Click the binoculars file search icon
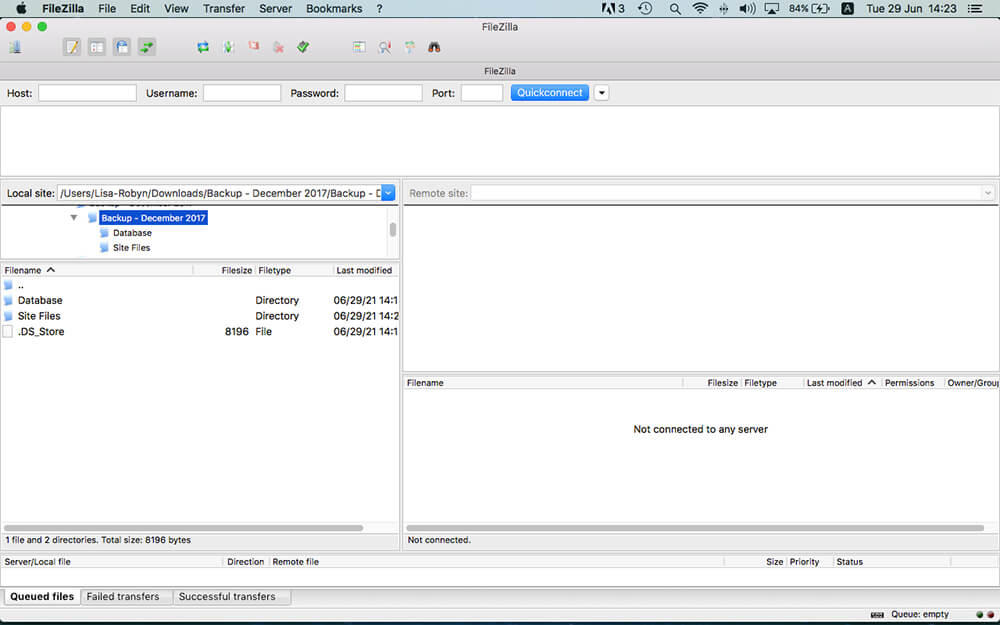 [x=434, y=47]
